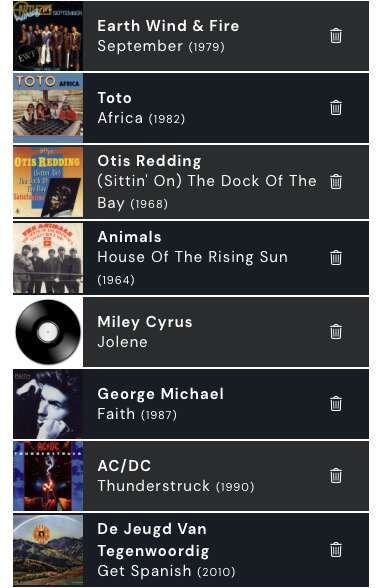Viewport: 380px width, 588px height.
Task: Select the Get Spanish (2010) title
Action: (166, 571)
